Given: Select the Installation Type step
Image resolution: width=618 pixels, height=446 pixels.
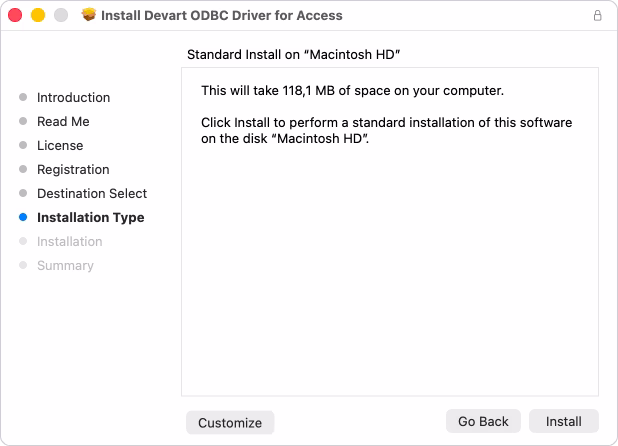Looking at the screenshot, I should point(91,217).
